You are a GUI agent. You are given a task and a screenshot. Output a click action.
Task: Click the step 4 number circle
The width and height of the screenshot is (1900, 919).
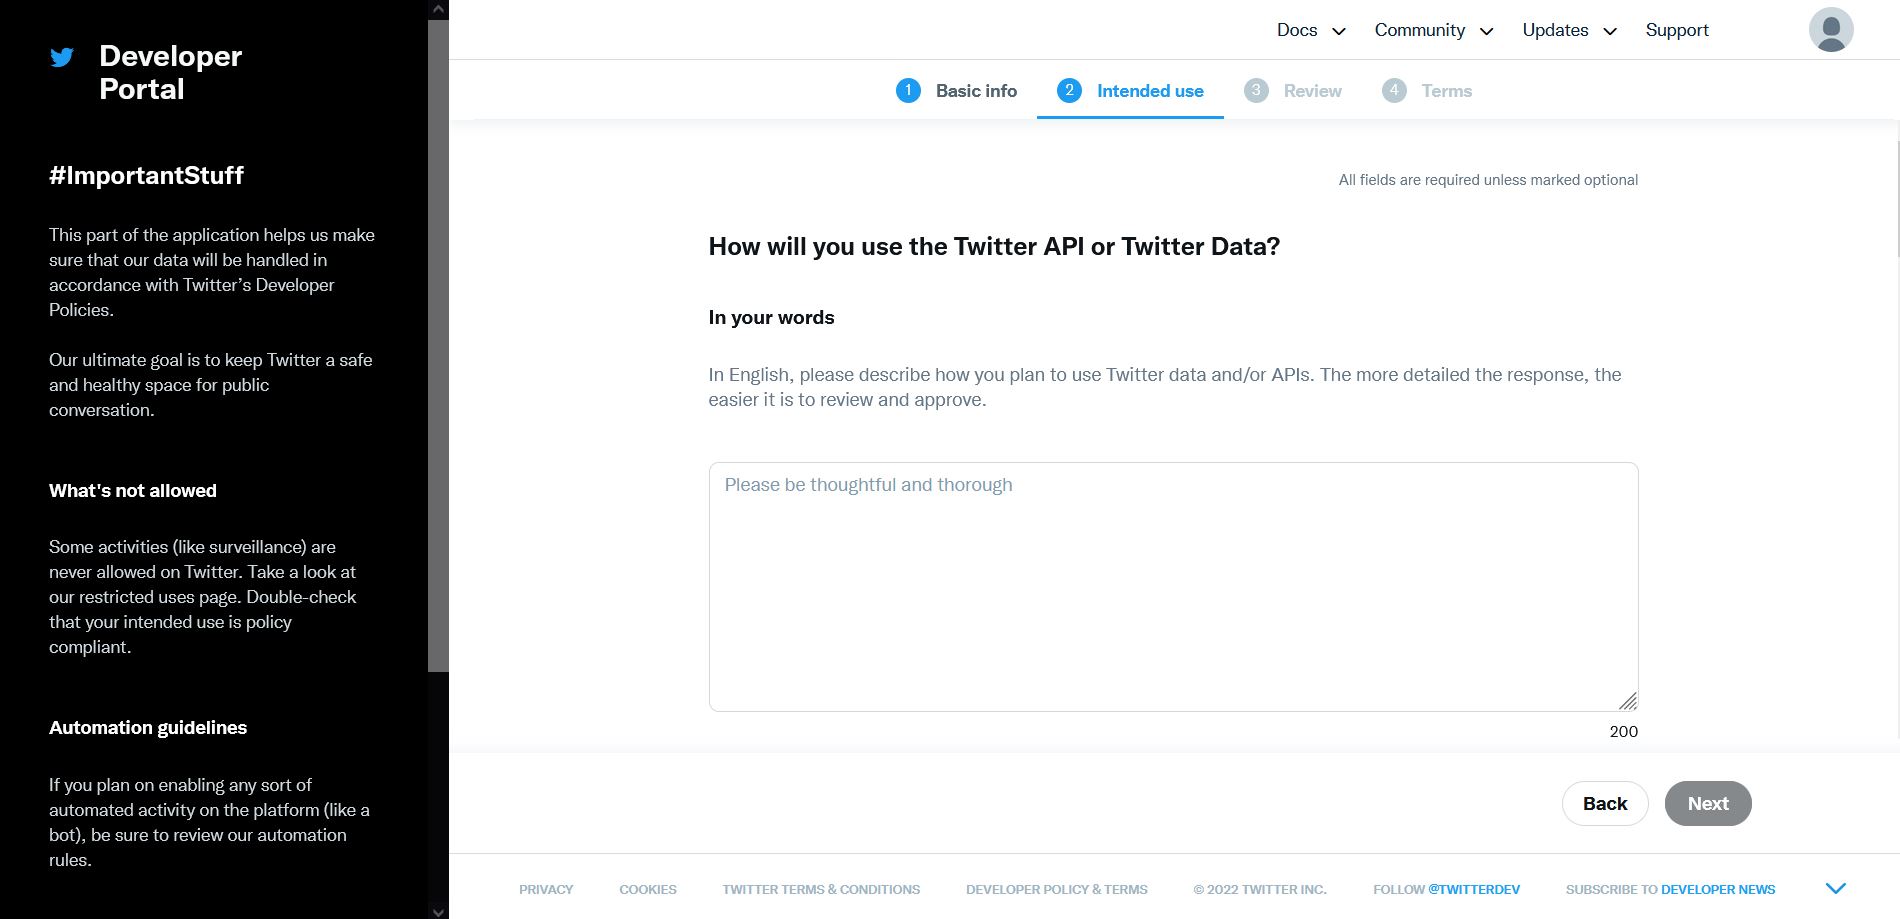pyautogui.click(x=1394, y=91)
